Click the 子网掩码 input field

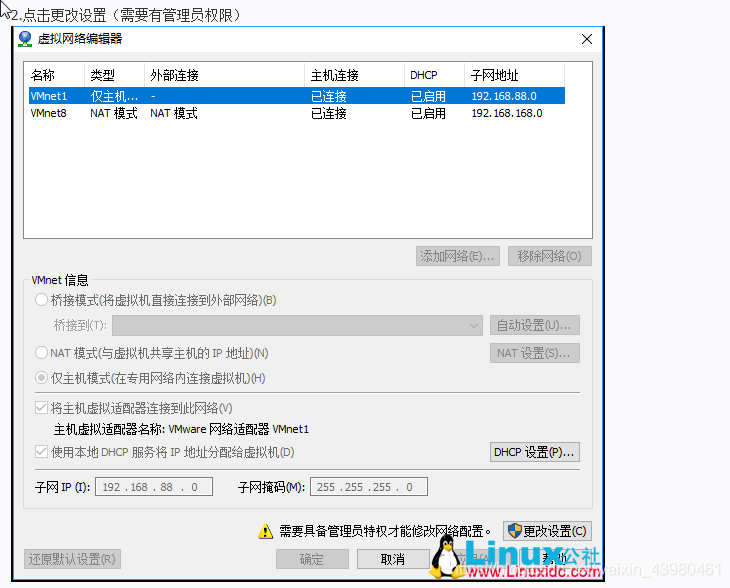369,487
